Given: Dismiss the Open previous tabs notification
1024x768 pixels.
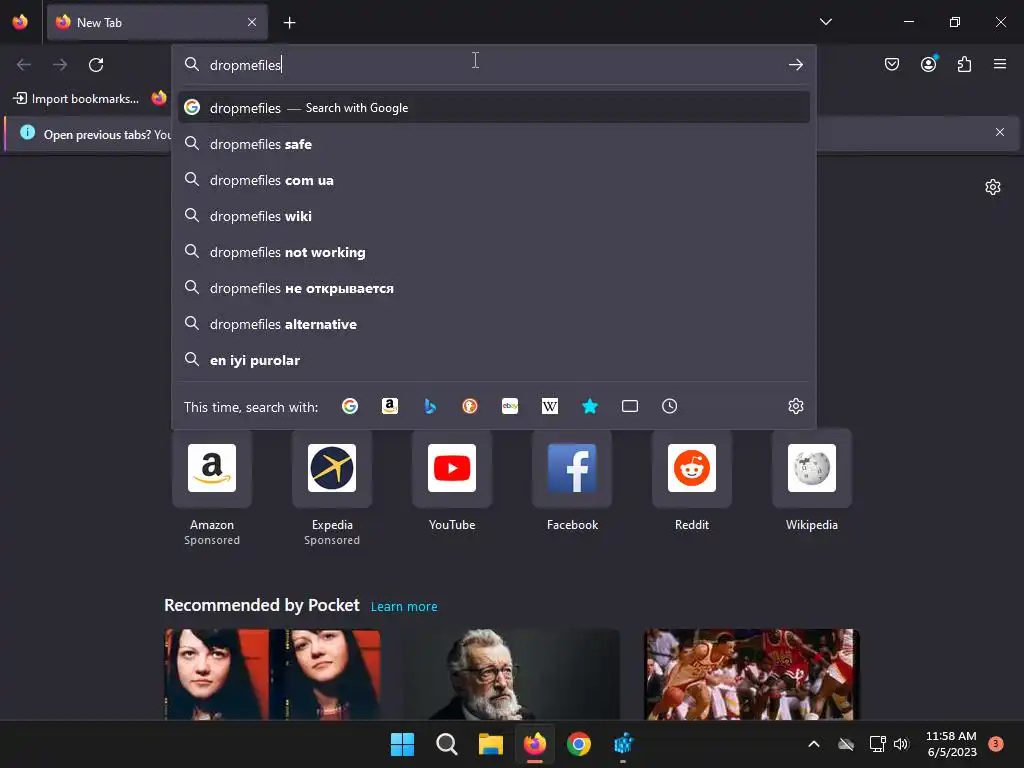Looking at the screenshot, I should 999,133.
